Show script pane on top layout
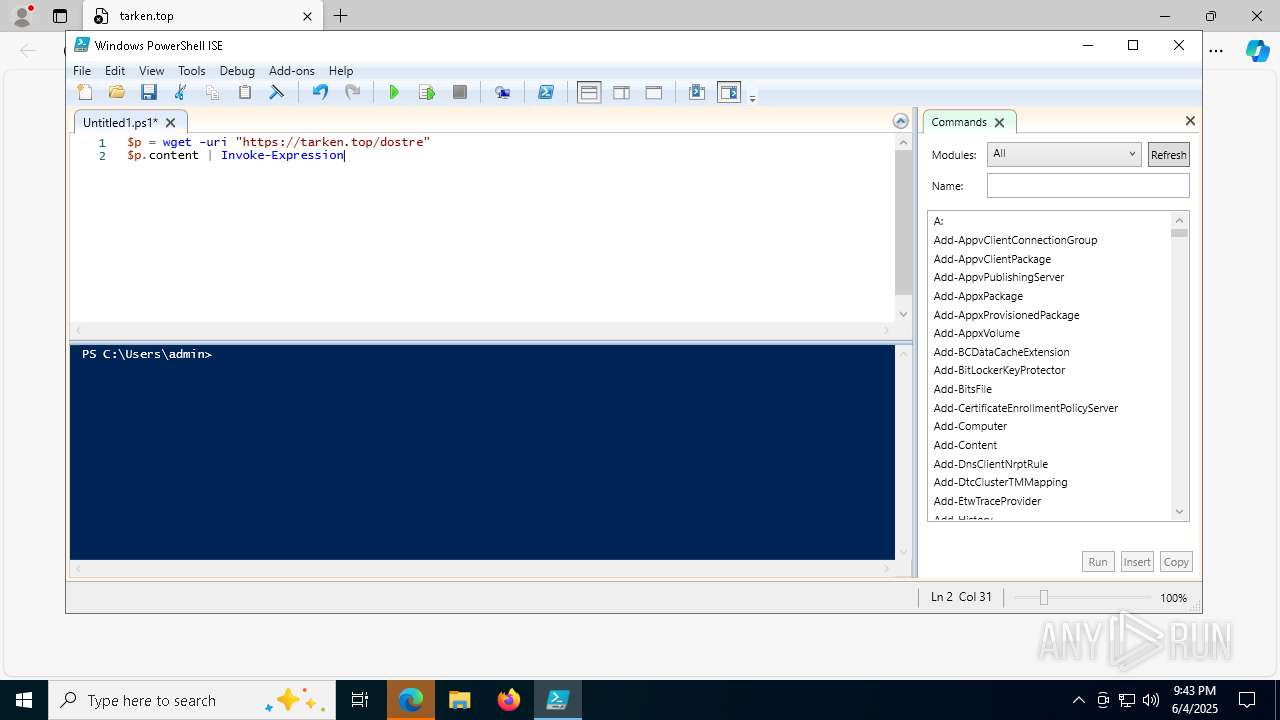This screenshot has width=1280, height=720. point(589,92)
